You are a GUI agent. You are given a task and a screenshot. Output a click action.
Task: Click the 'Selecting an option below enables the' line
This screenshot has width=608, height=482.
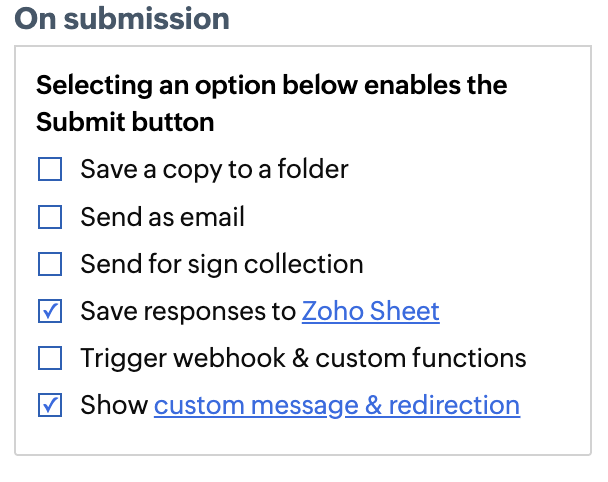click(x=271, y=84)
